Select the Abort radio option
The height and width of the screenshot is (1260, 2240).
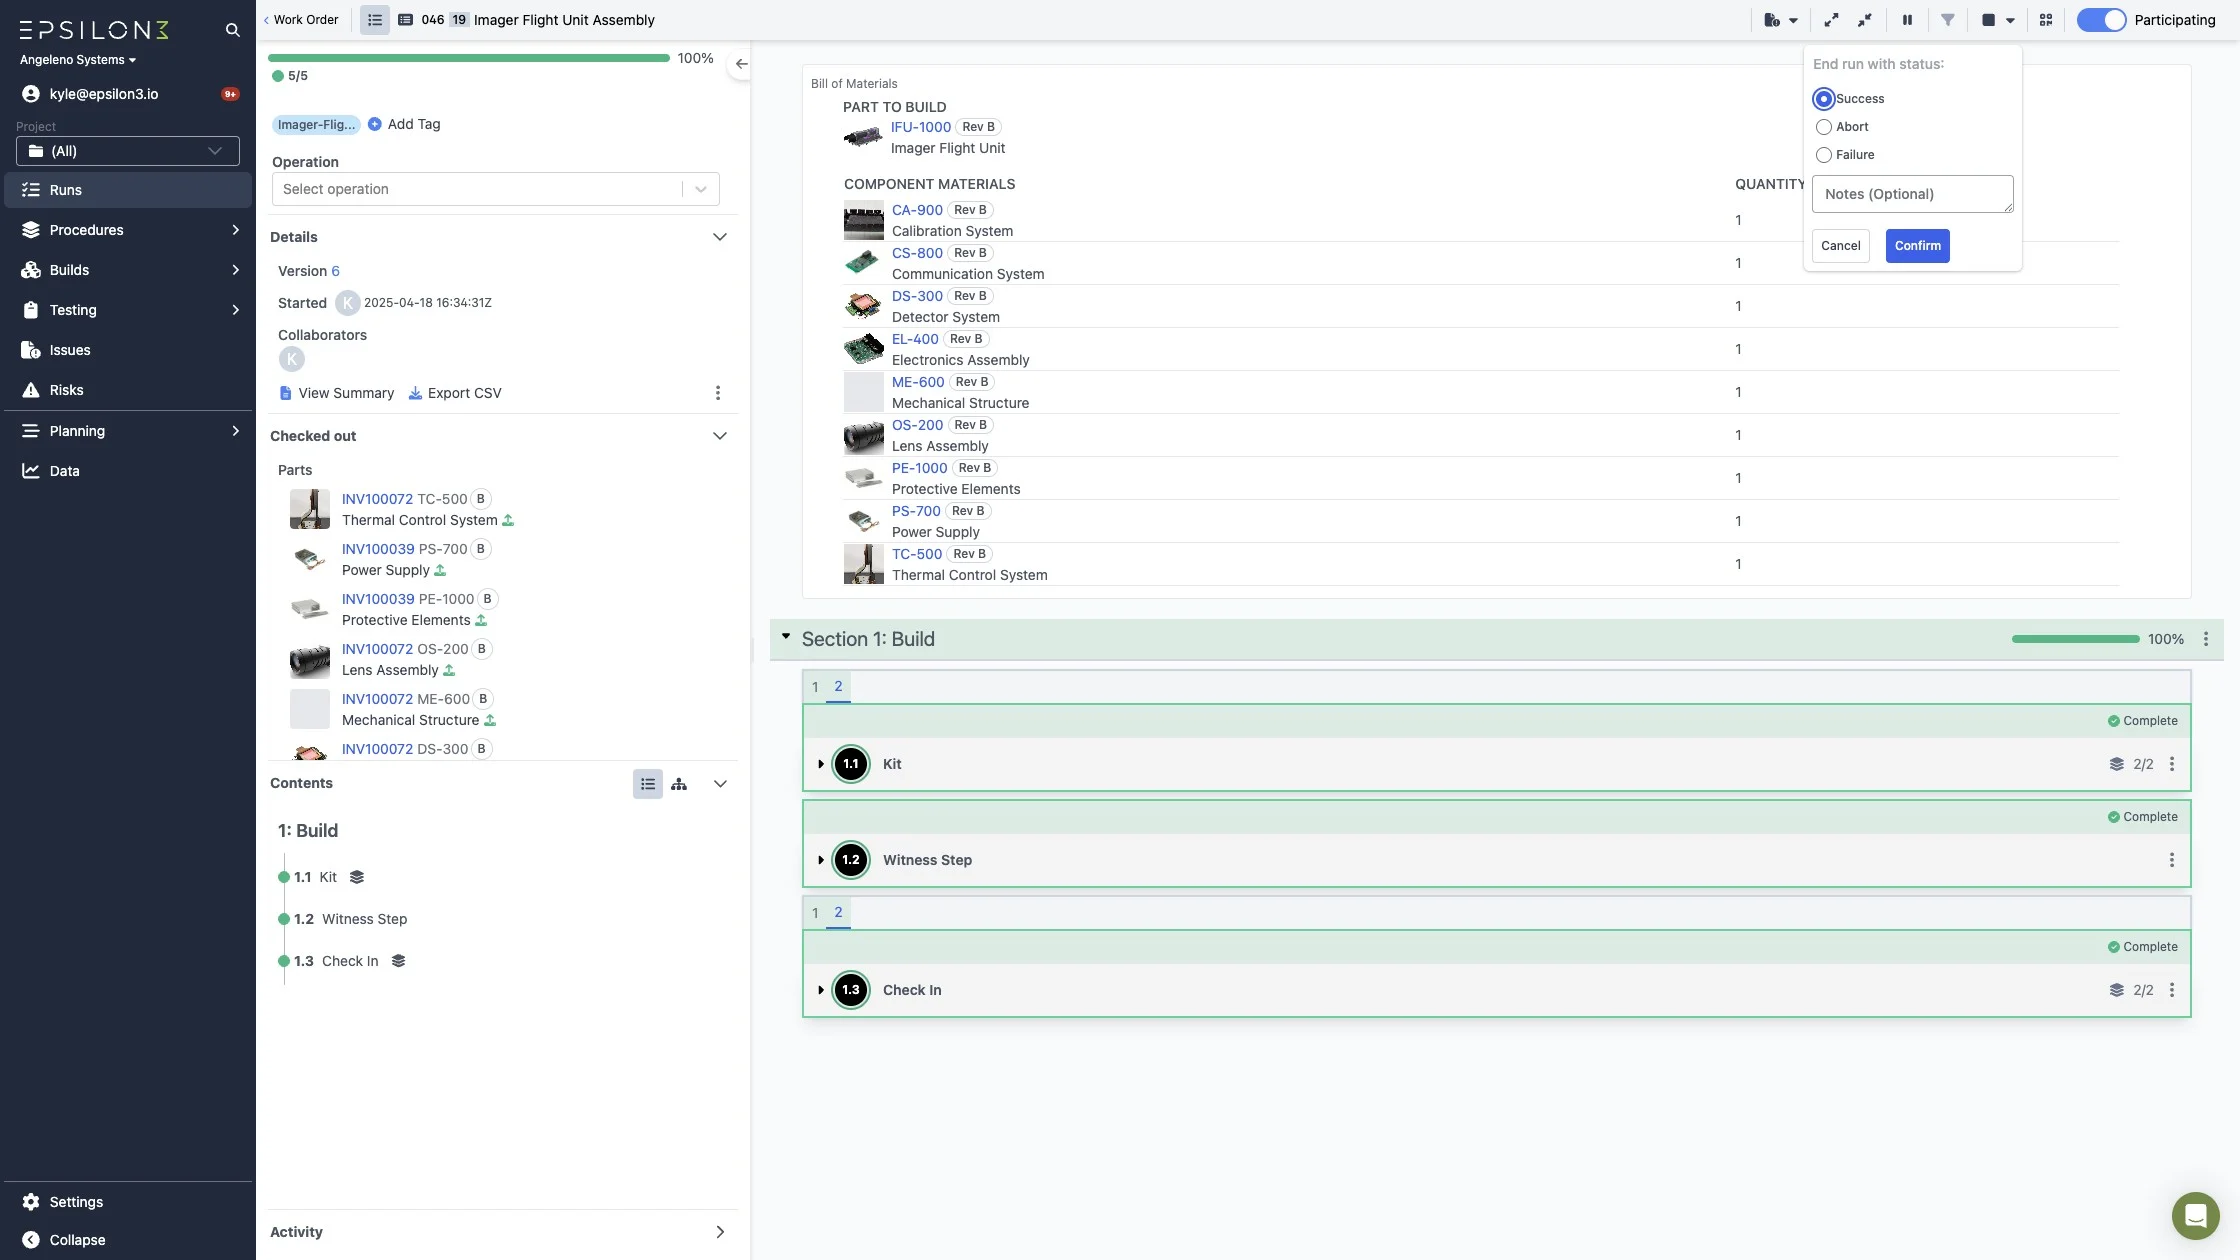point(1824,127)
